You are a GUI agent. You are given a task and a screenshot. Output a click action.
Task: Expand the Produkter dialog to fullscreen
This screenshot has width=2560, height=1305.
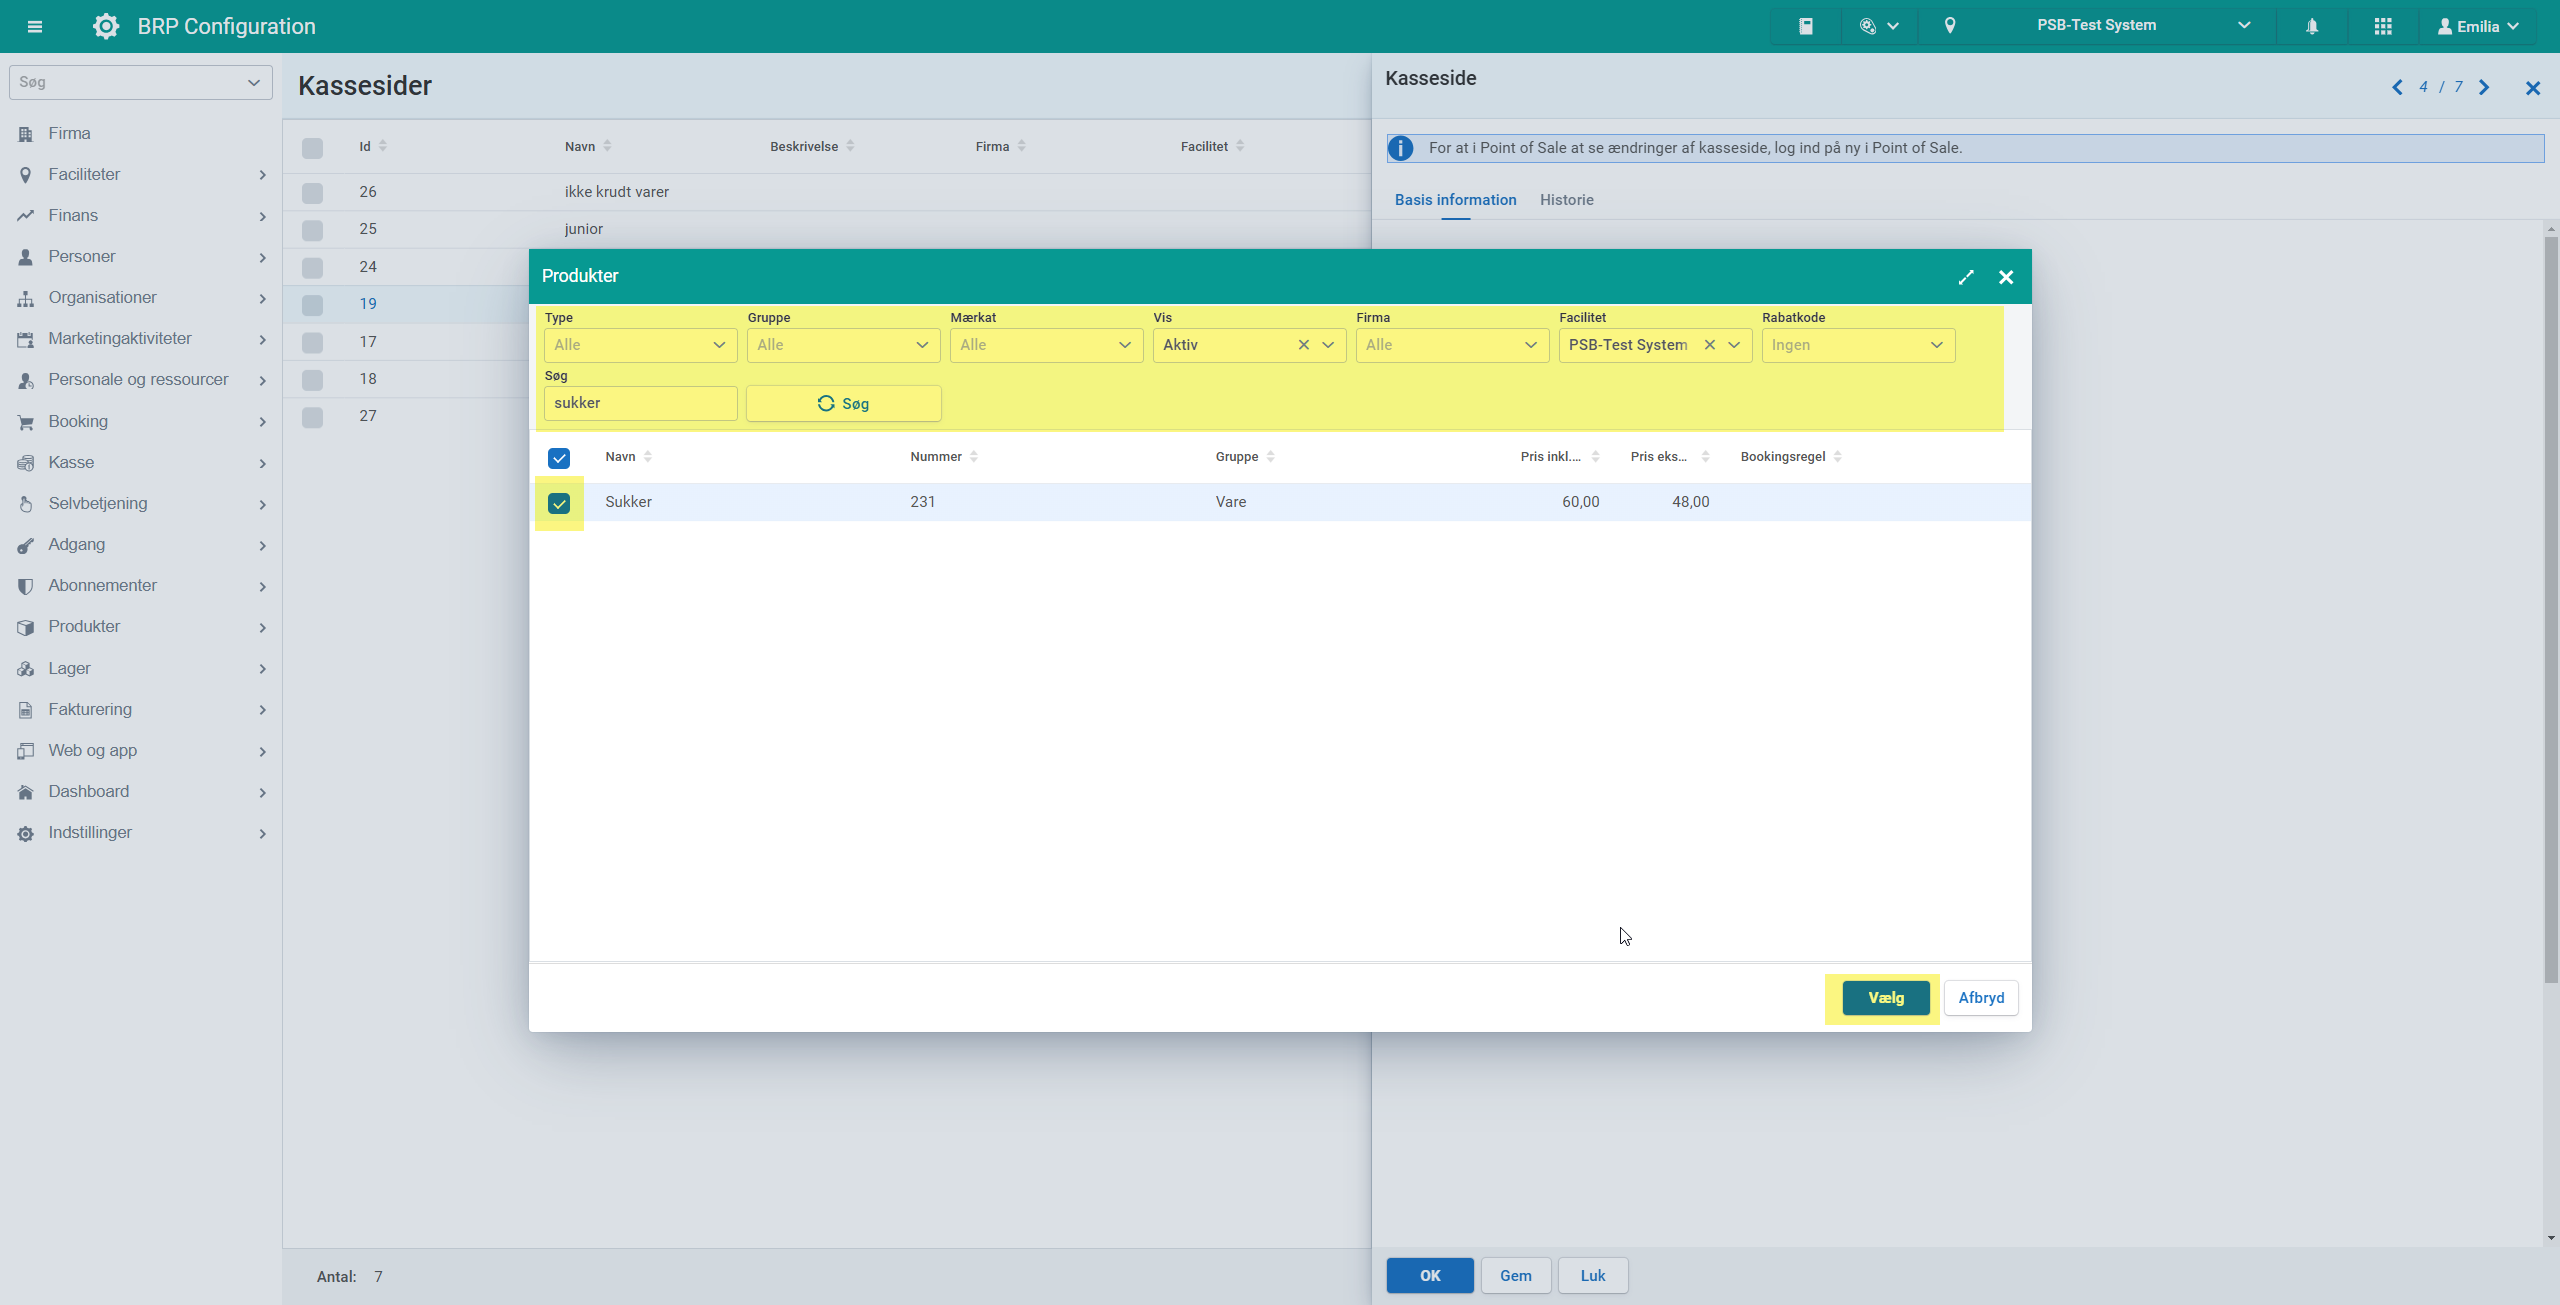coord(1966,277)
